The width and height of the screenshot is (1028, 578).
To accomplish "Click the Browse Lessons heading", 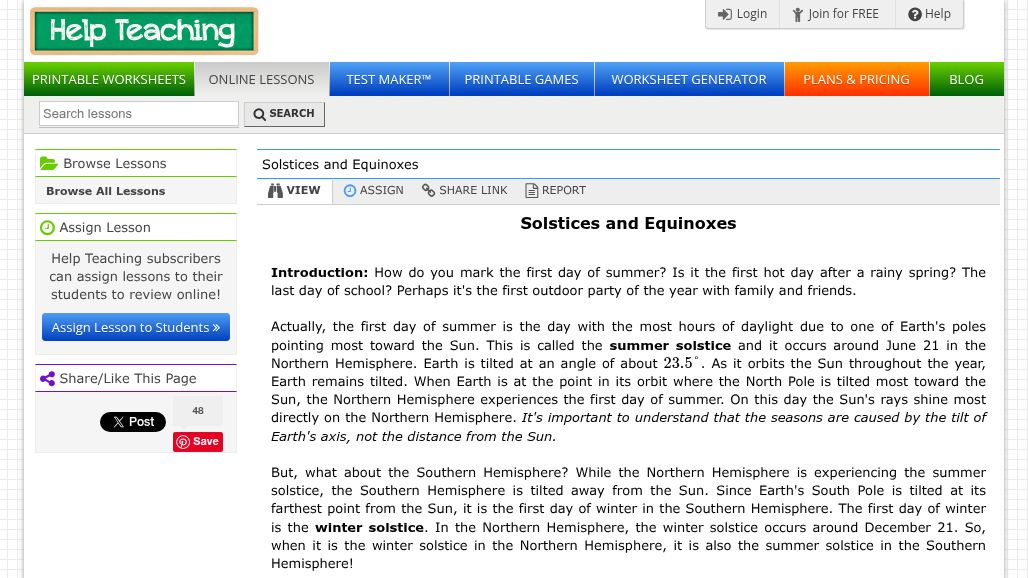I will click(x=115, y=163).
